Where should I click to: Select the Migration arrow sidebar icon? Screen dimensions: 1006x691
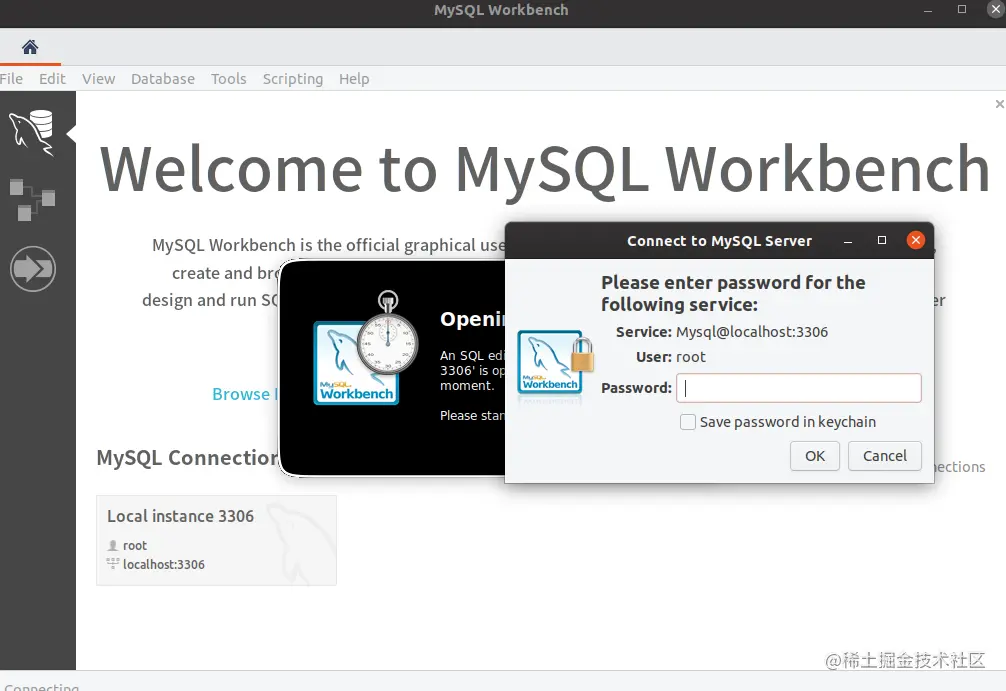[33, 269]
